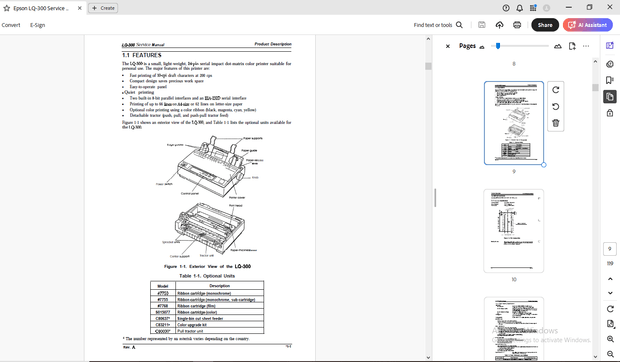The width and height of the screenshot is (620, 362).
Task: Open the Pages panel more options ellipsis
Action: (586, 46)
